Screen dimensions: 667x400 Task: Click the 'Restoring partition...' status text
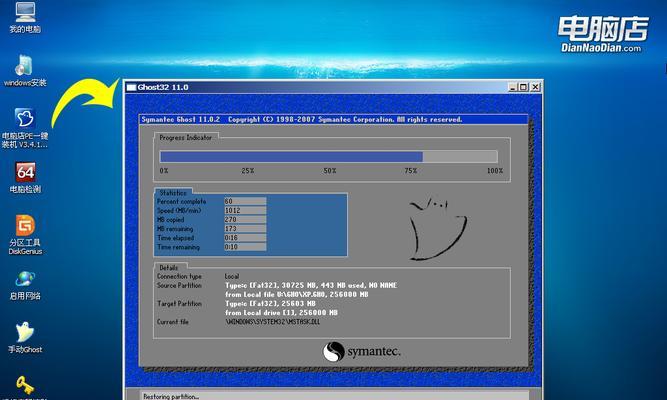pyautogui.click(x=171, y=397)
